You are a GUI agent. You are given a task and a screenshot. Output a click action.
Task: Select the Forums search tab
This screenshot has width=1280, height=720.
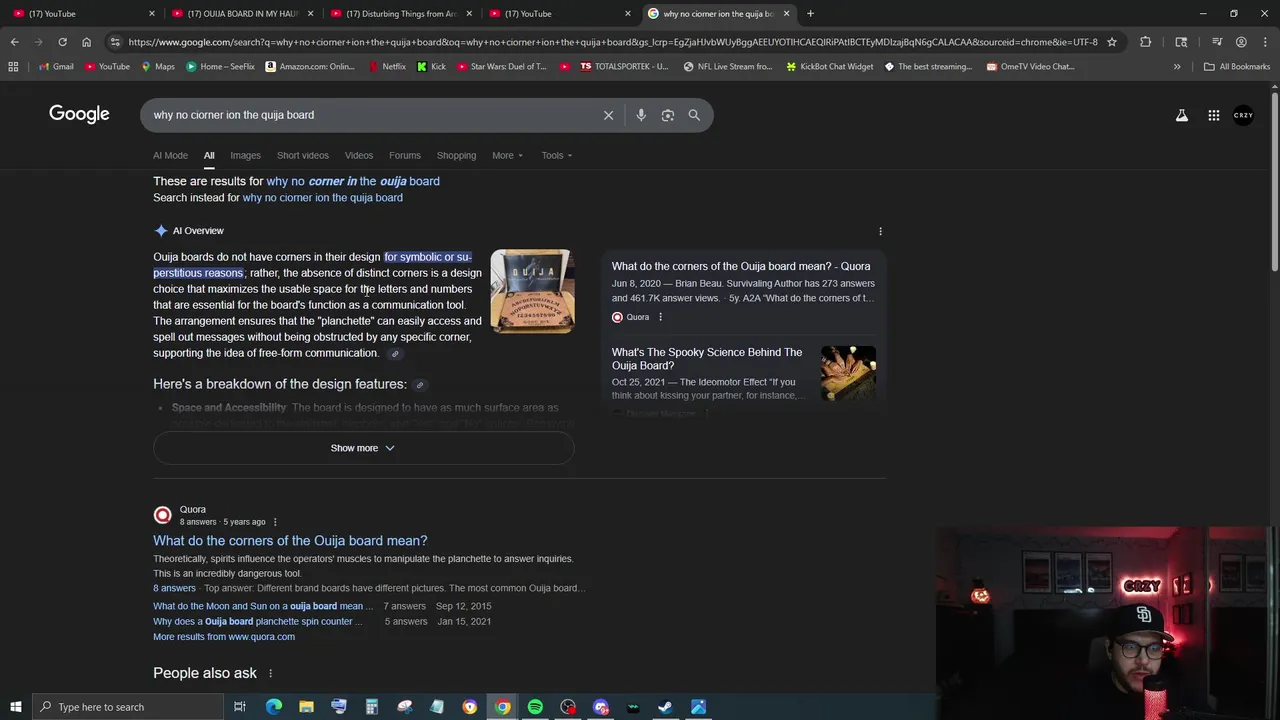(405, 156)
